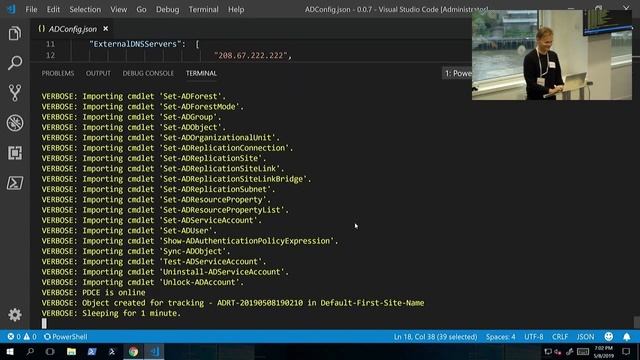The image size is (640, 360).
Task: Open the Help menu
Action: click(x=236, y=9)
